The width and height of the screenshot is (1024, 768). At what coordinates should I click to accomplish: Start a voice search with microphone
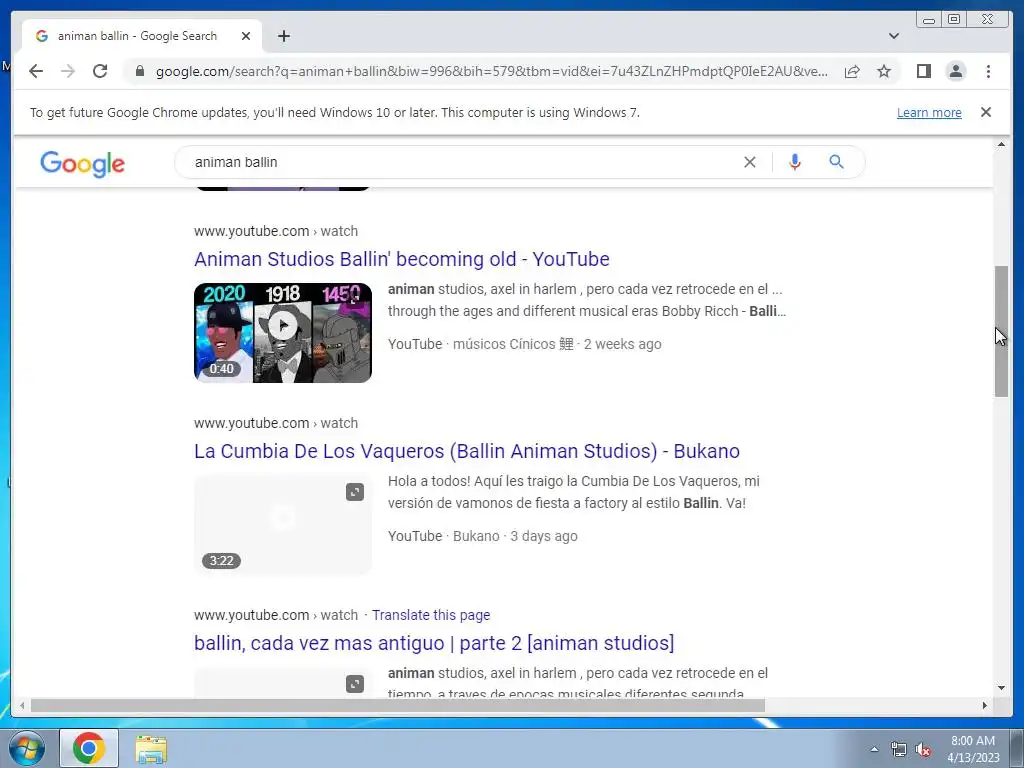point(794,162)
